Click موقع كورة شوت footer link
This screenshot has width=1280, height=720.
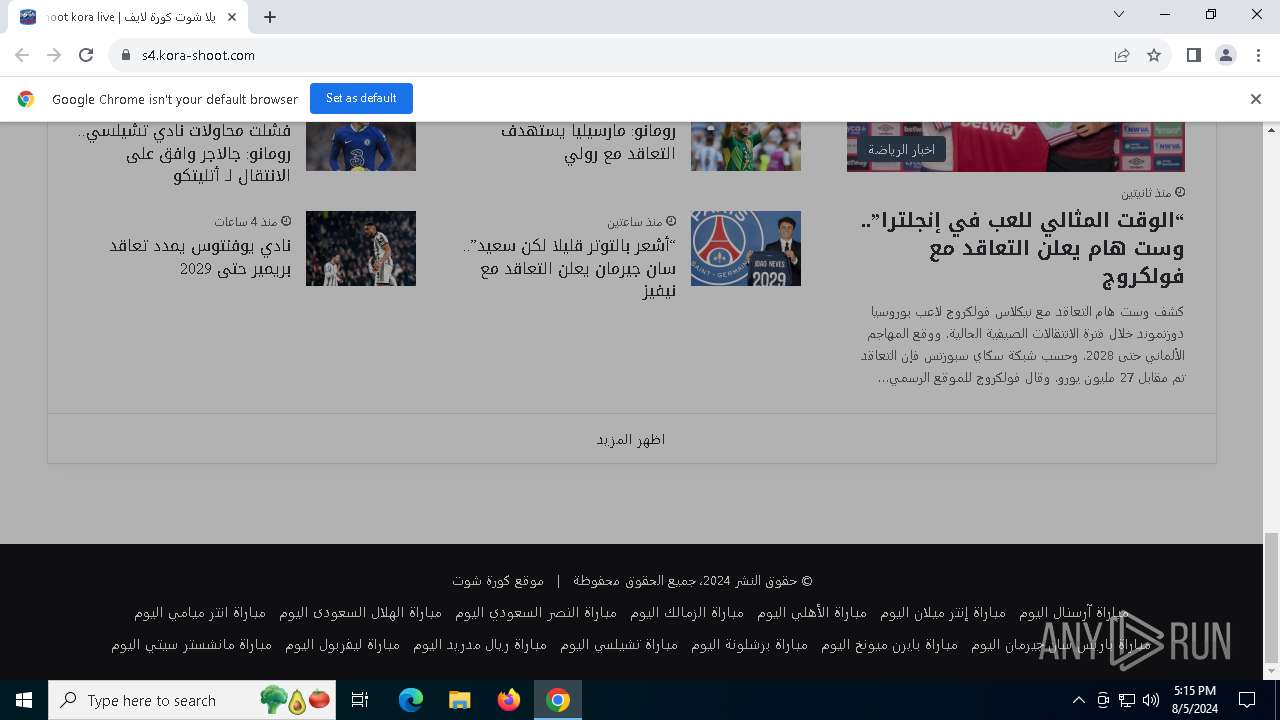(498, 580)
